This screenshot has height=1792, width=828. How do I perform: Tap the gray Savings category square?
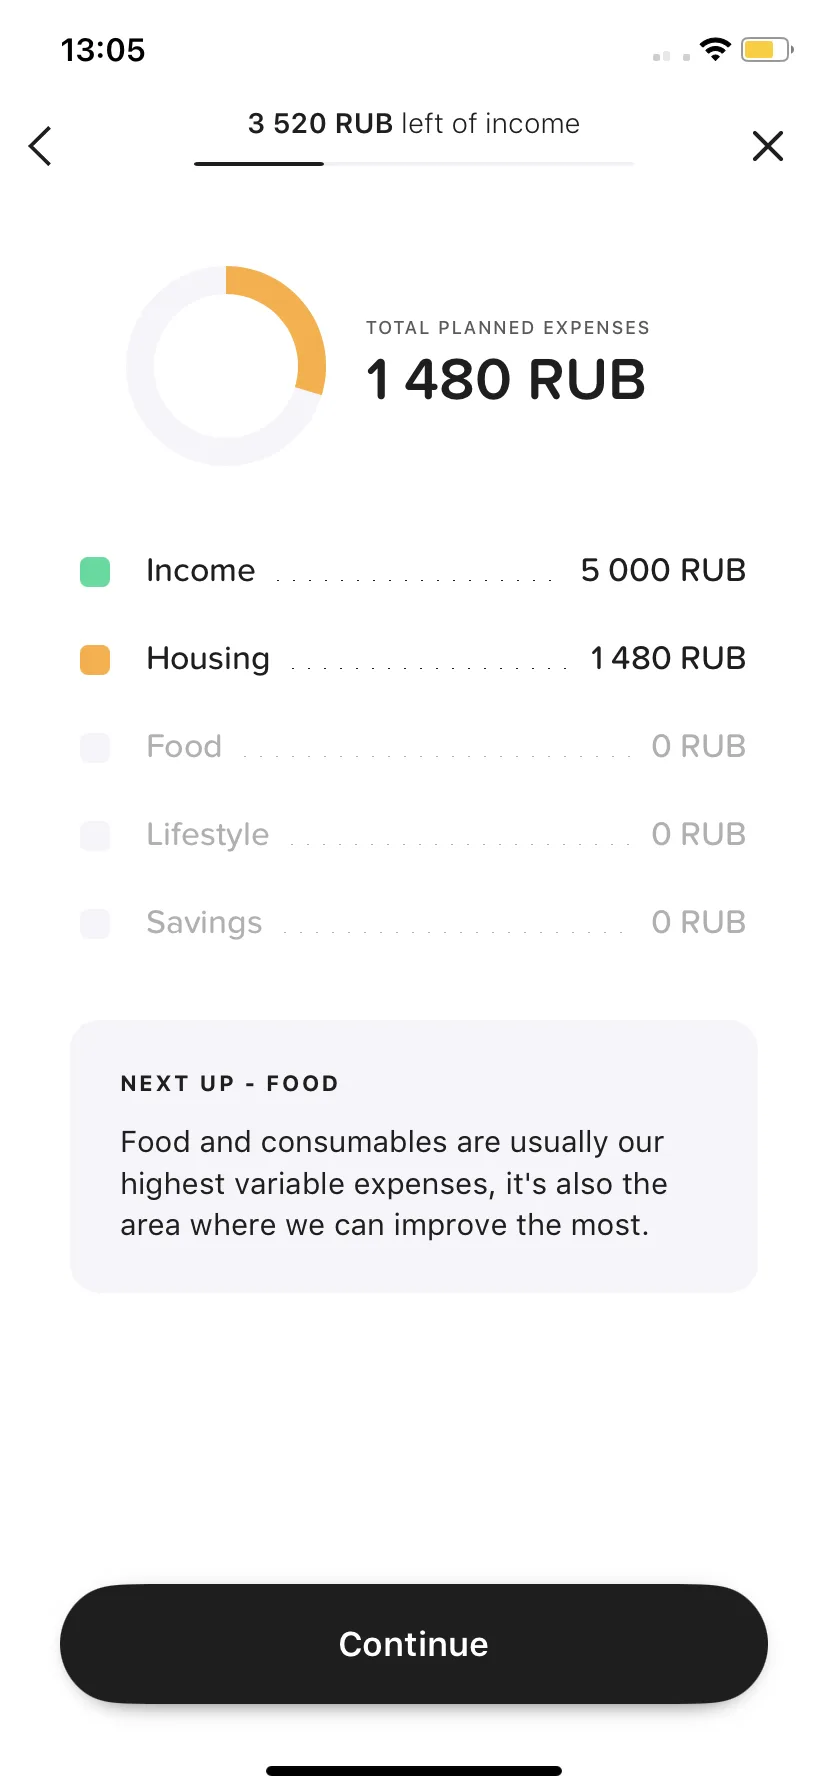click(95, 924)
